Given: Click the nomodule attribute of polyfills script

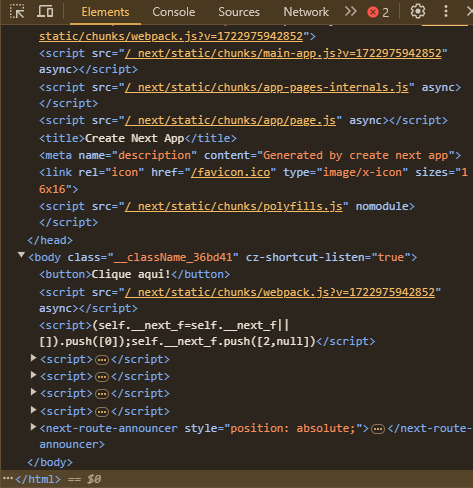Looking at the screenshot, I should (382, 206).
